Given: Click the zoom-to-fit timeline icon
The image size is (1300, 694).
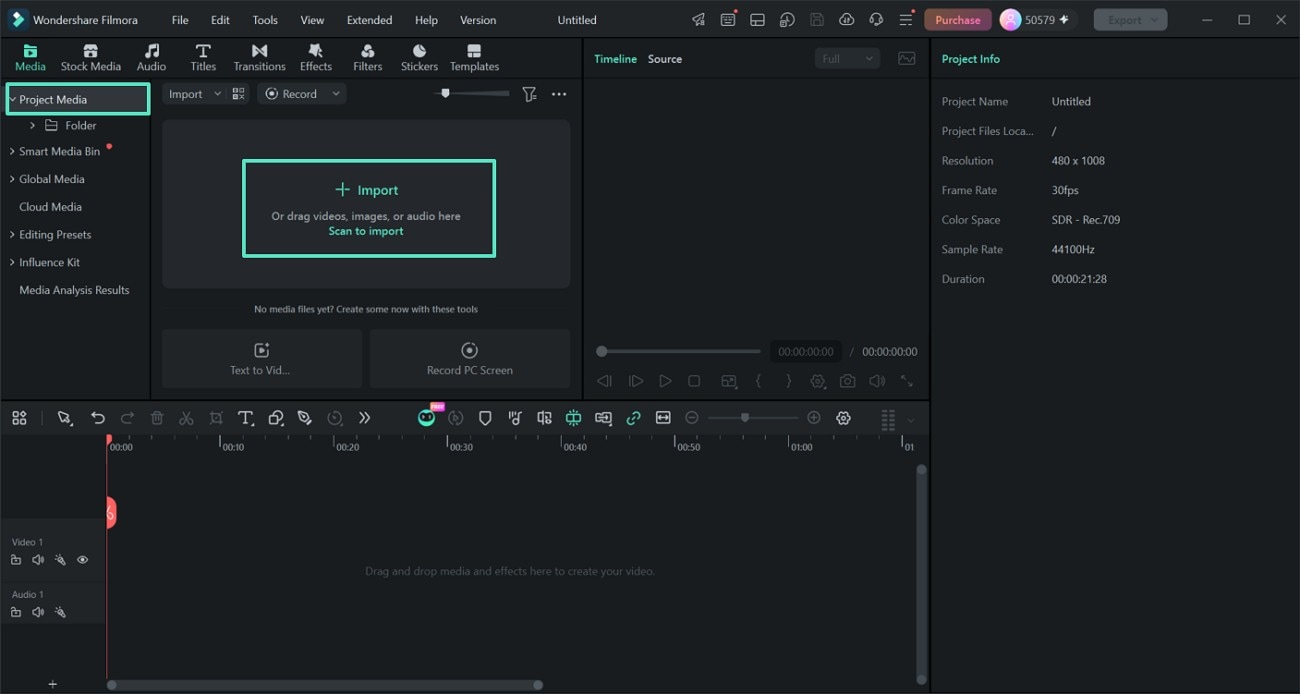Looking at the screenshot, I should 663,418.
